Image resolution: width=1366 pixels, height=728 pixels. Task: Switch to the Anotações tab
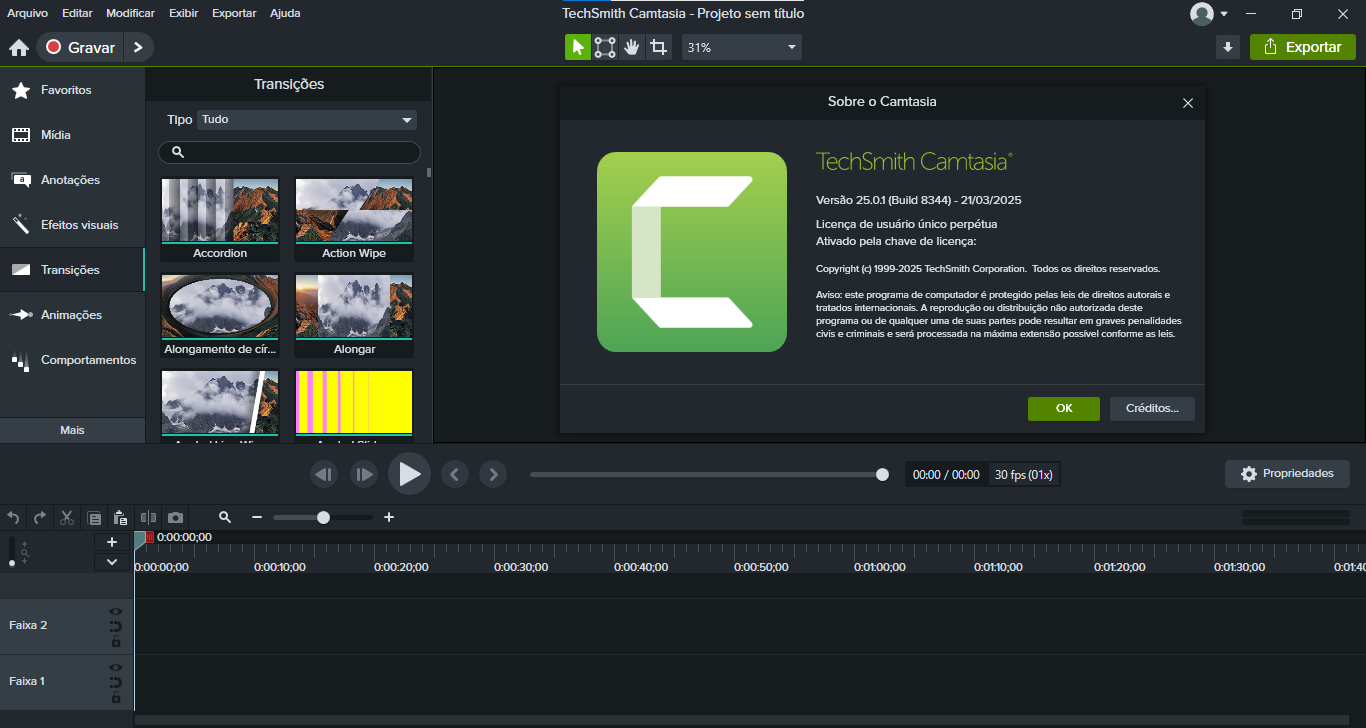[70, 180]
